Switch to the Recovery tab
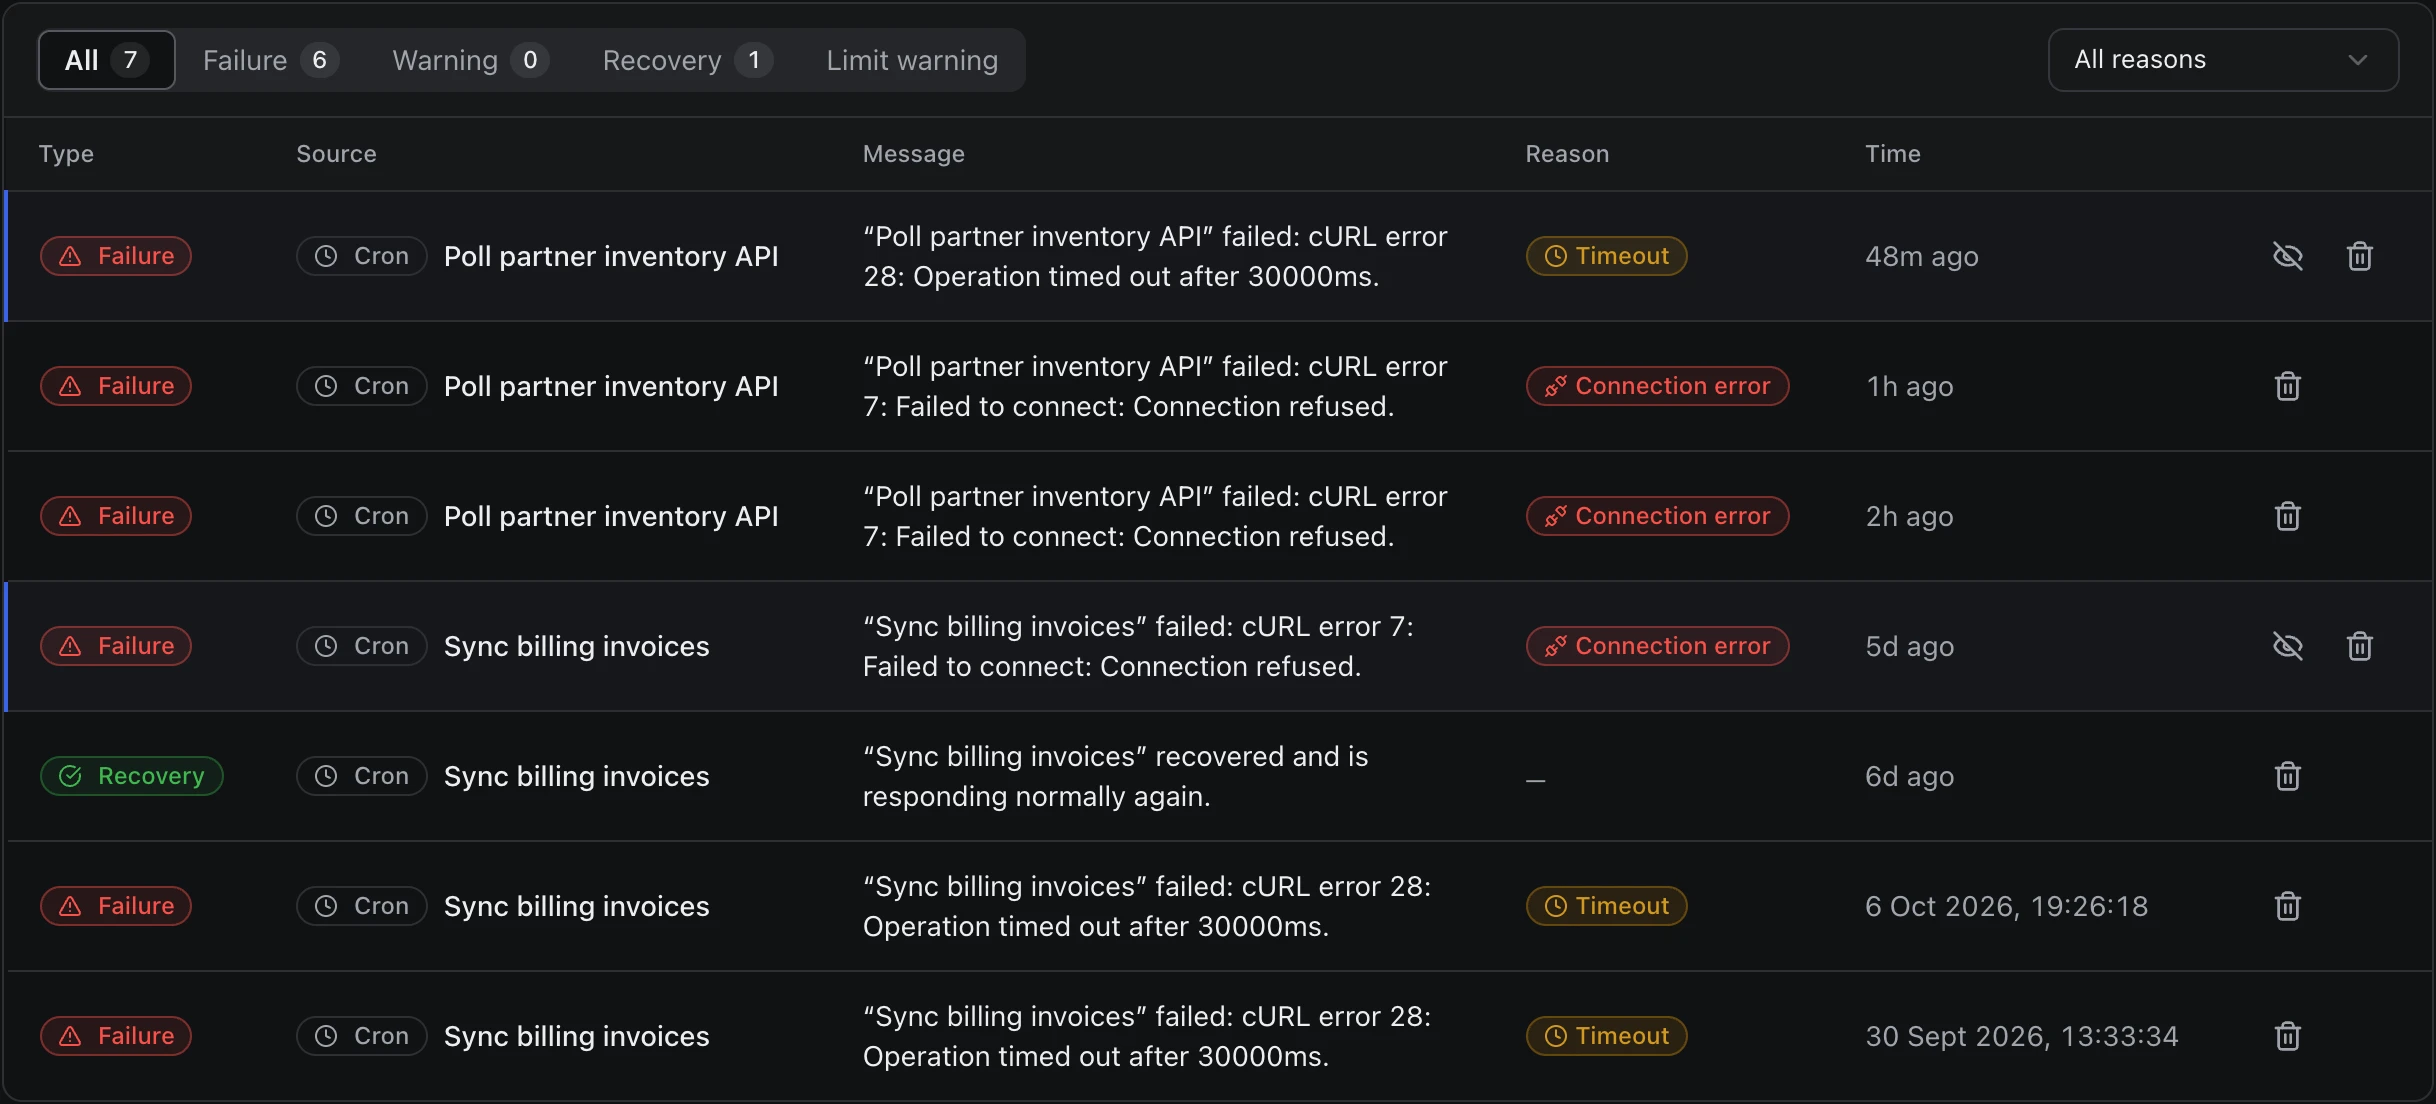 point(687,60)
